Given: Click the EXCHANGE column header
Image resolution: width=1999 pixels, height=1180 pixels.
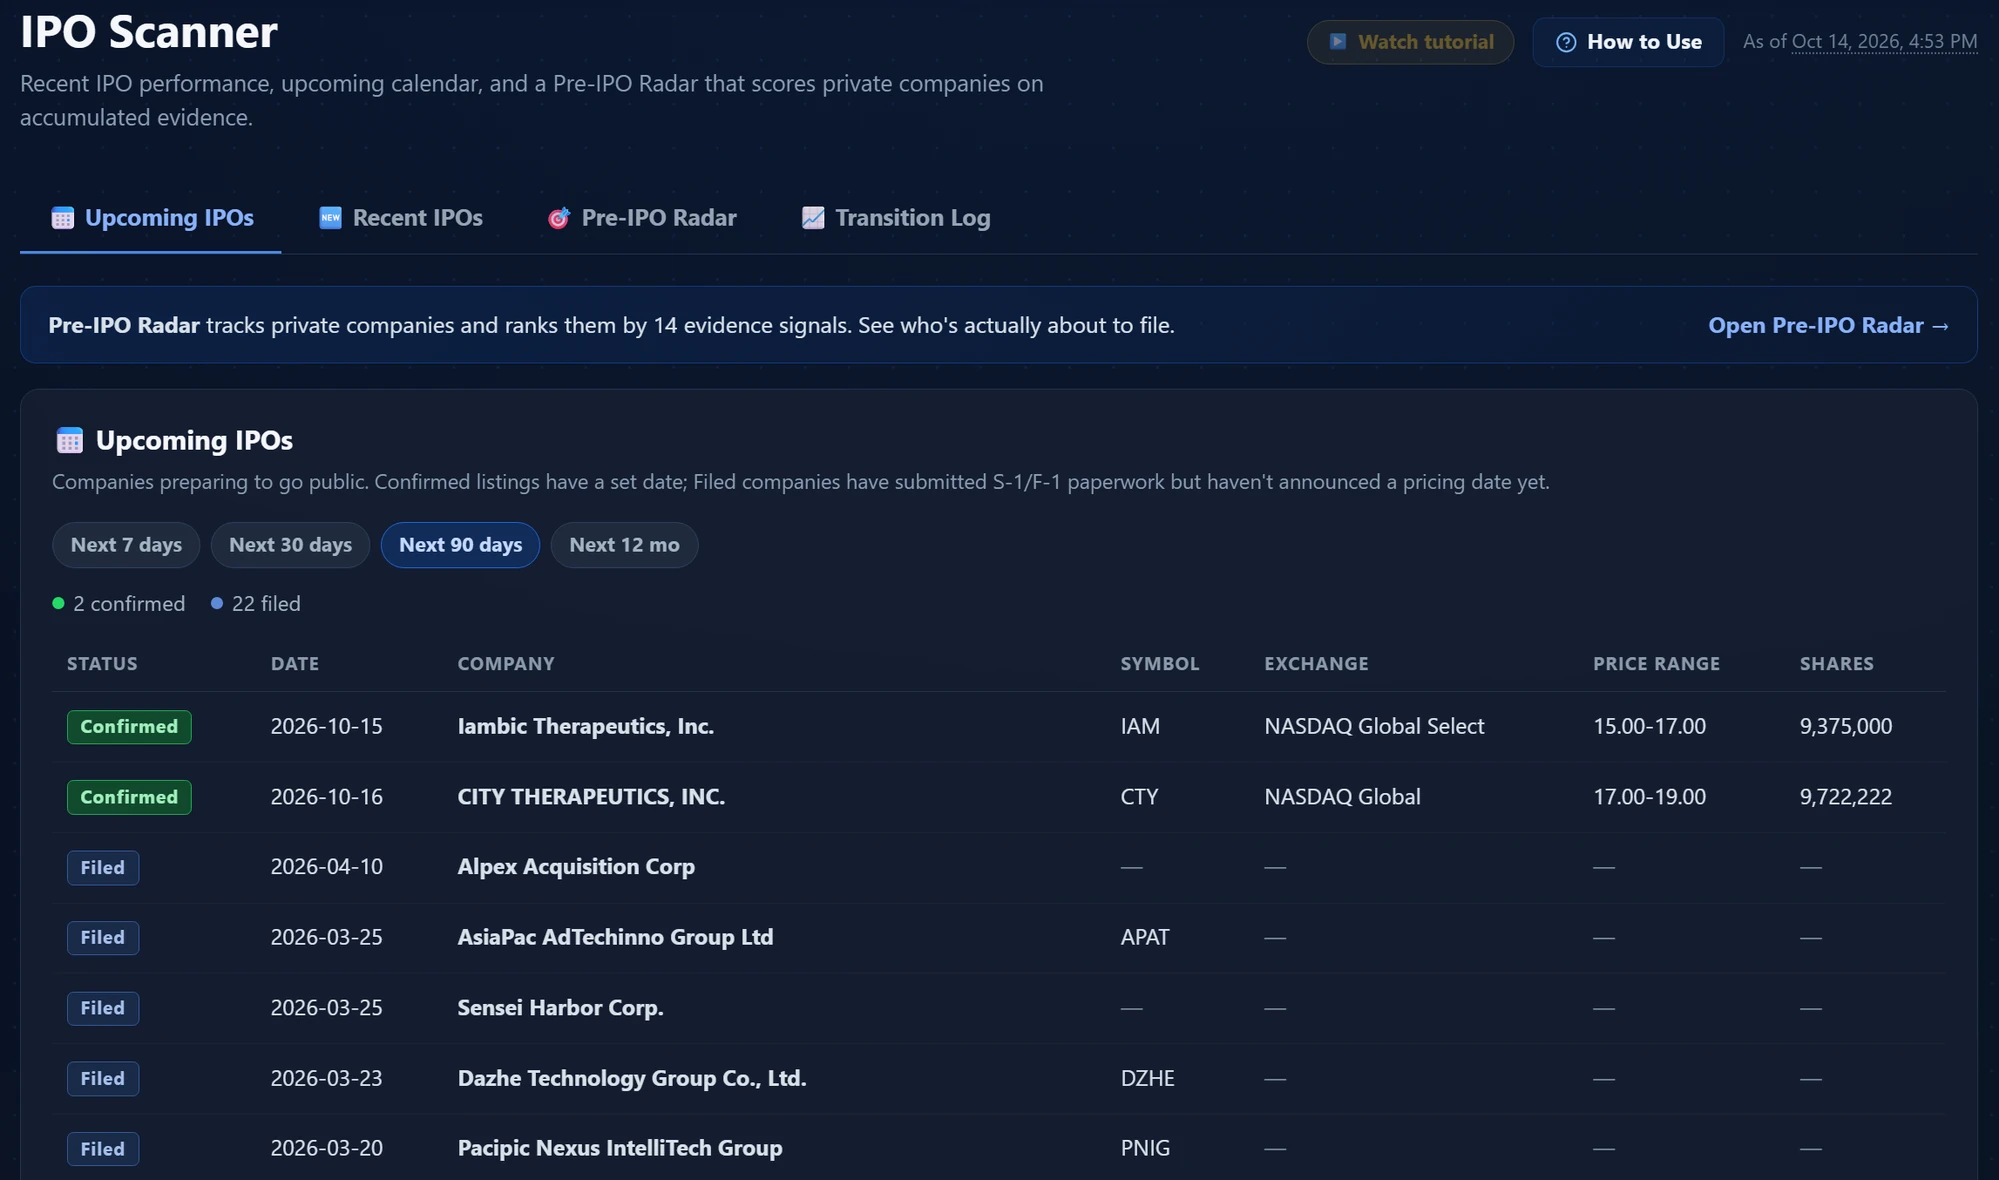Looking at the screenshot, I should pyautogui.click(x=1316, y=664).
